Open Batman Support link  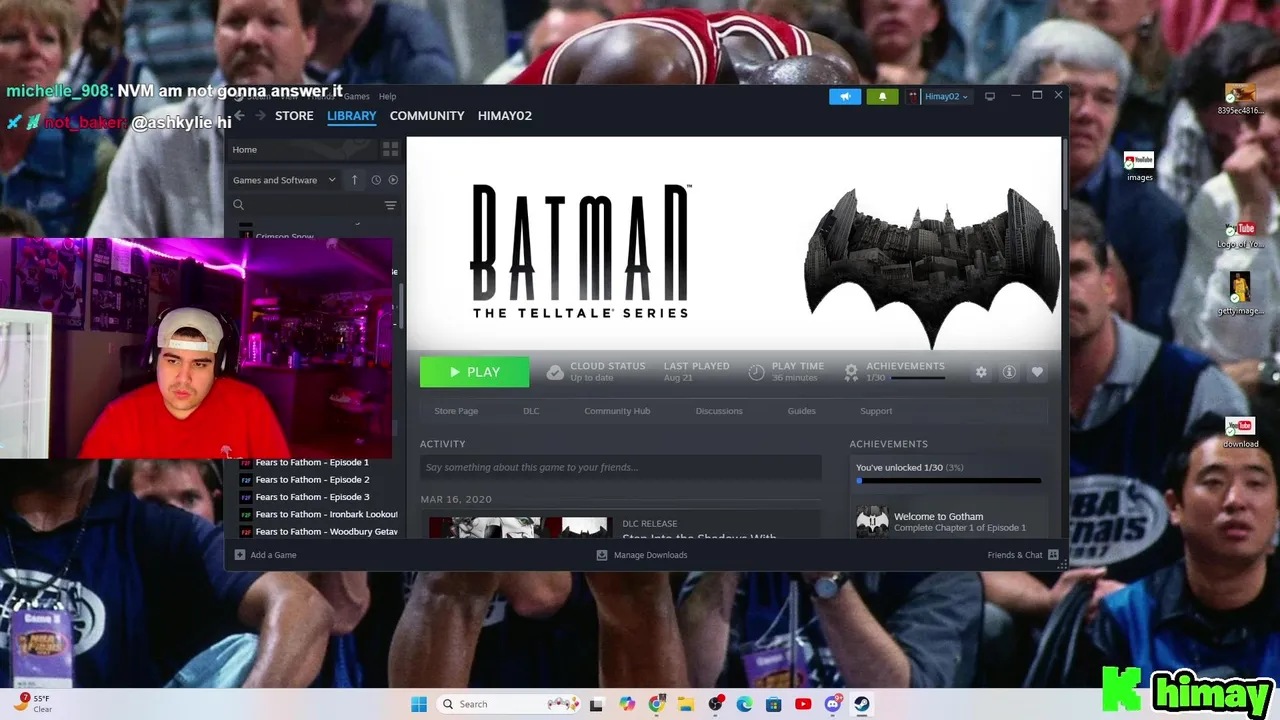[876, 411]
